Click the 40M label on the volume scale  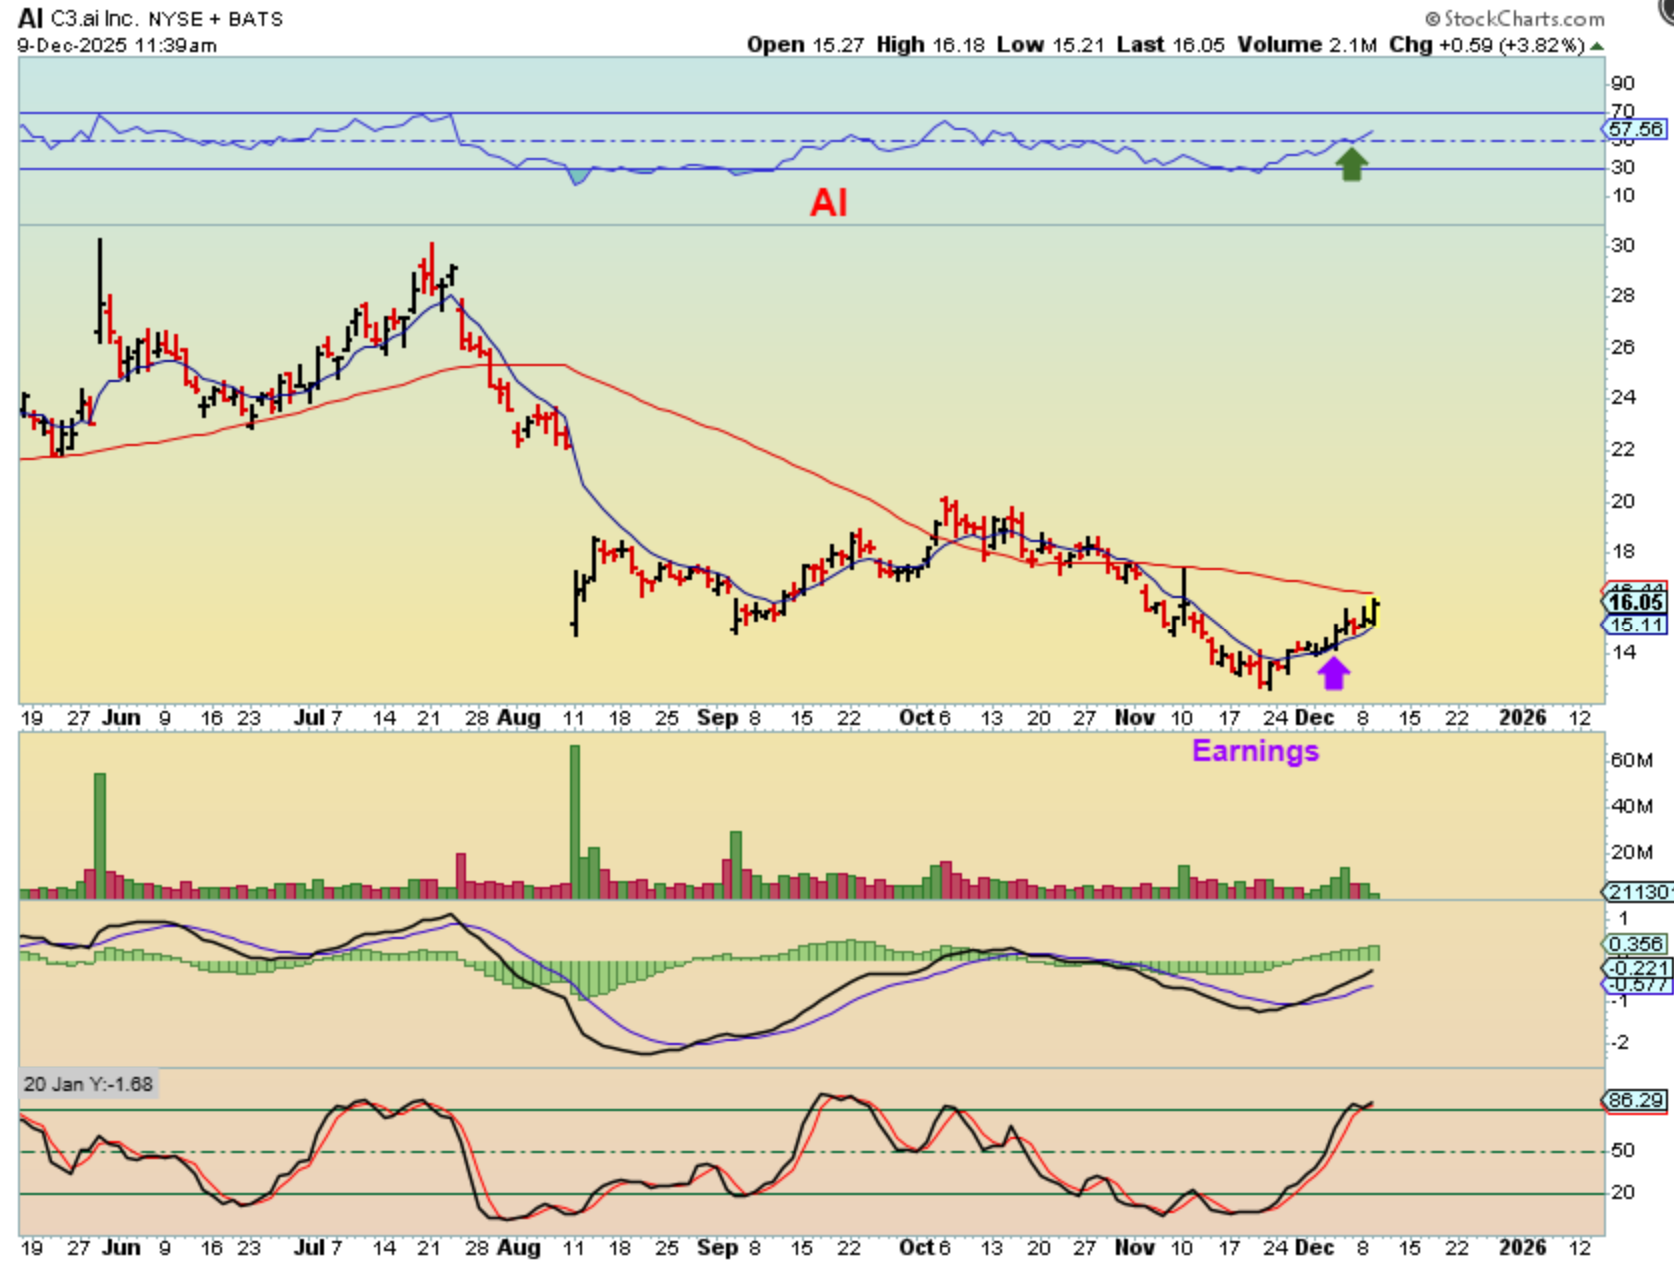point(1631,806)
